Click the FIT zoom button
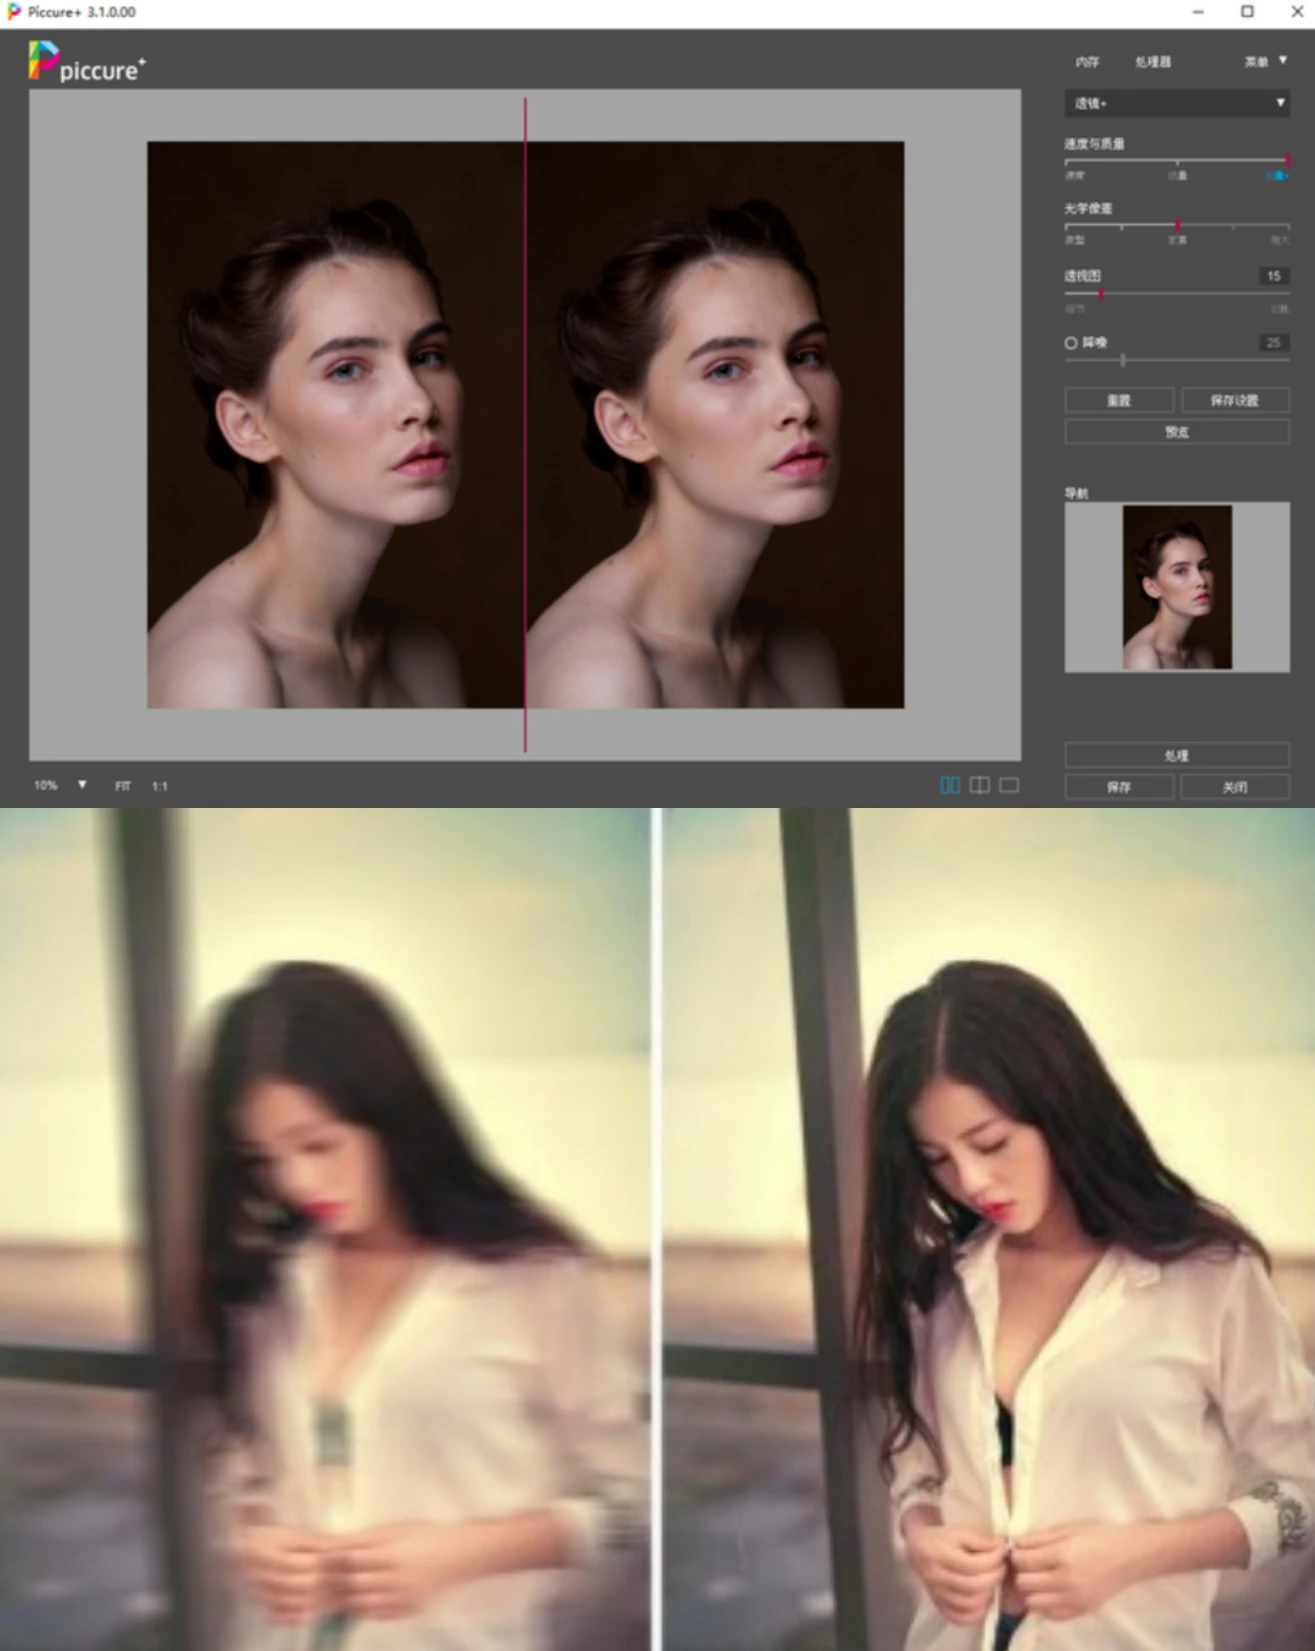1315x1651 pixels. click(x=123, y=787)
